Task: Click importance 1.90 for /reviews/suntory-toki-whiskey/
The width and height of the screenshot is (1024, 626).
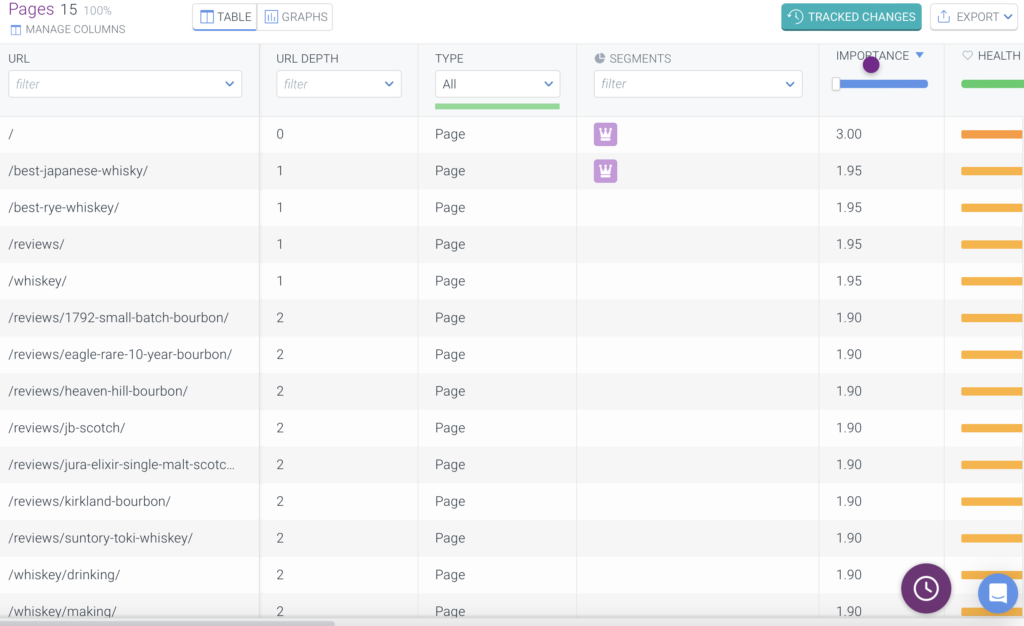Action: [x=849, y=538]
